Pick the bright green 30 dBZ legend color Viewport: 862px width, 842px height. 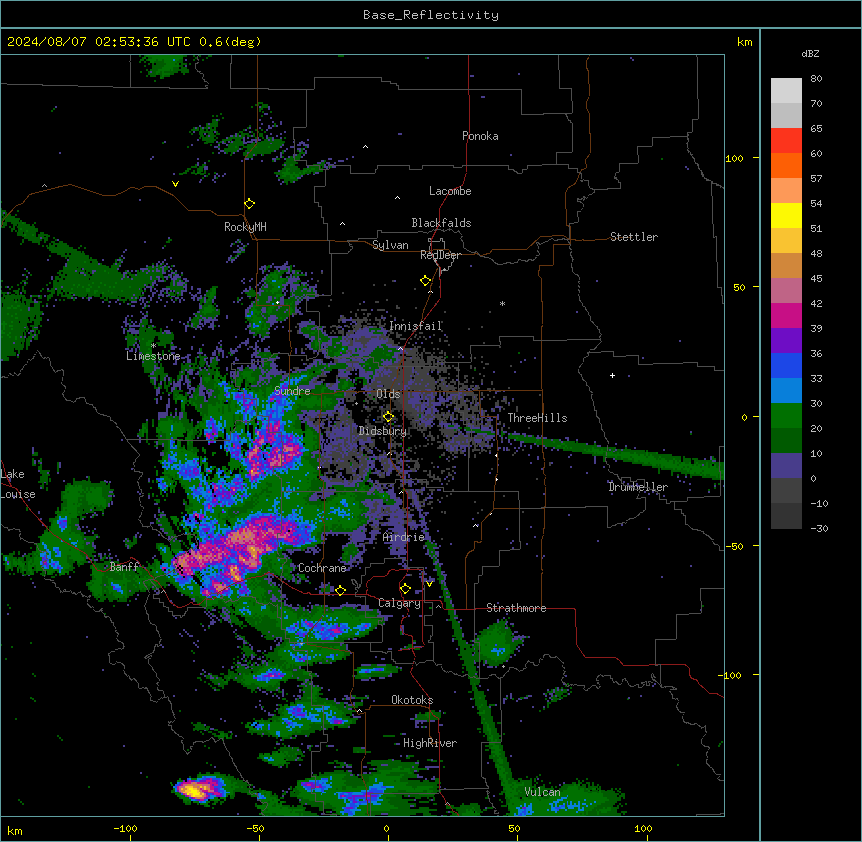(x=786, y=416)
